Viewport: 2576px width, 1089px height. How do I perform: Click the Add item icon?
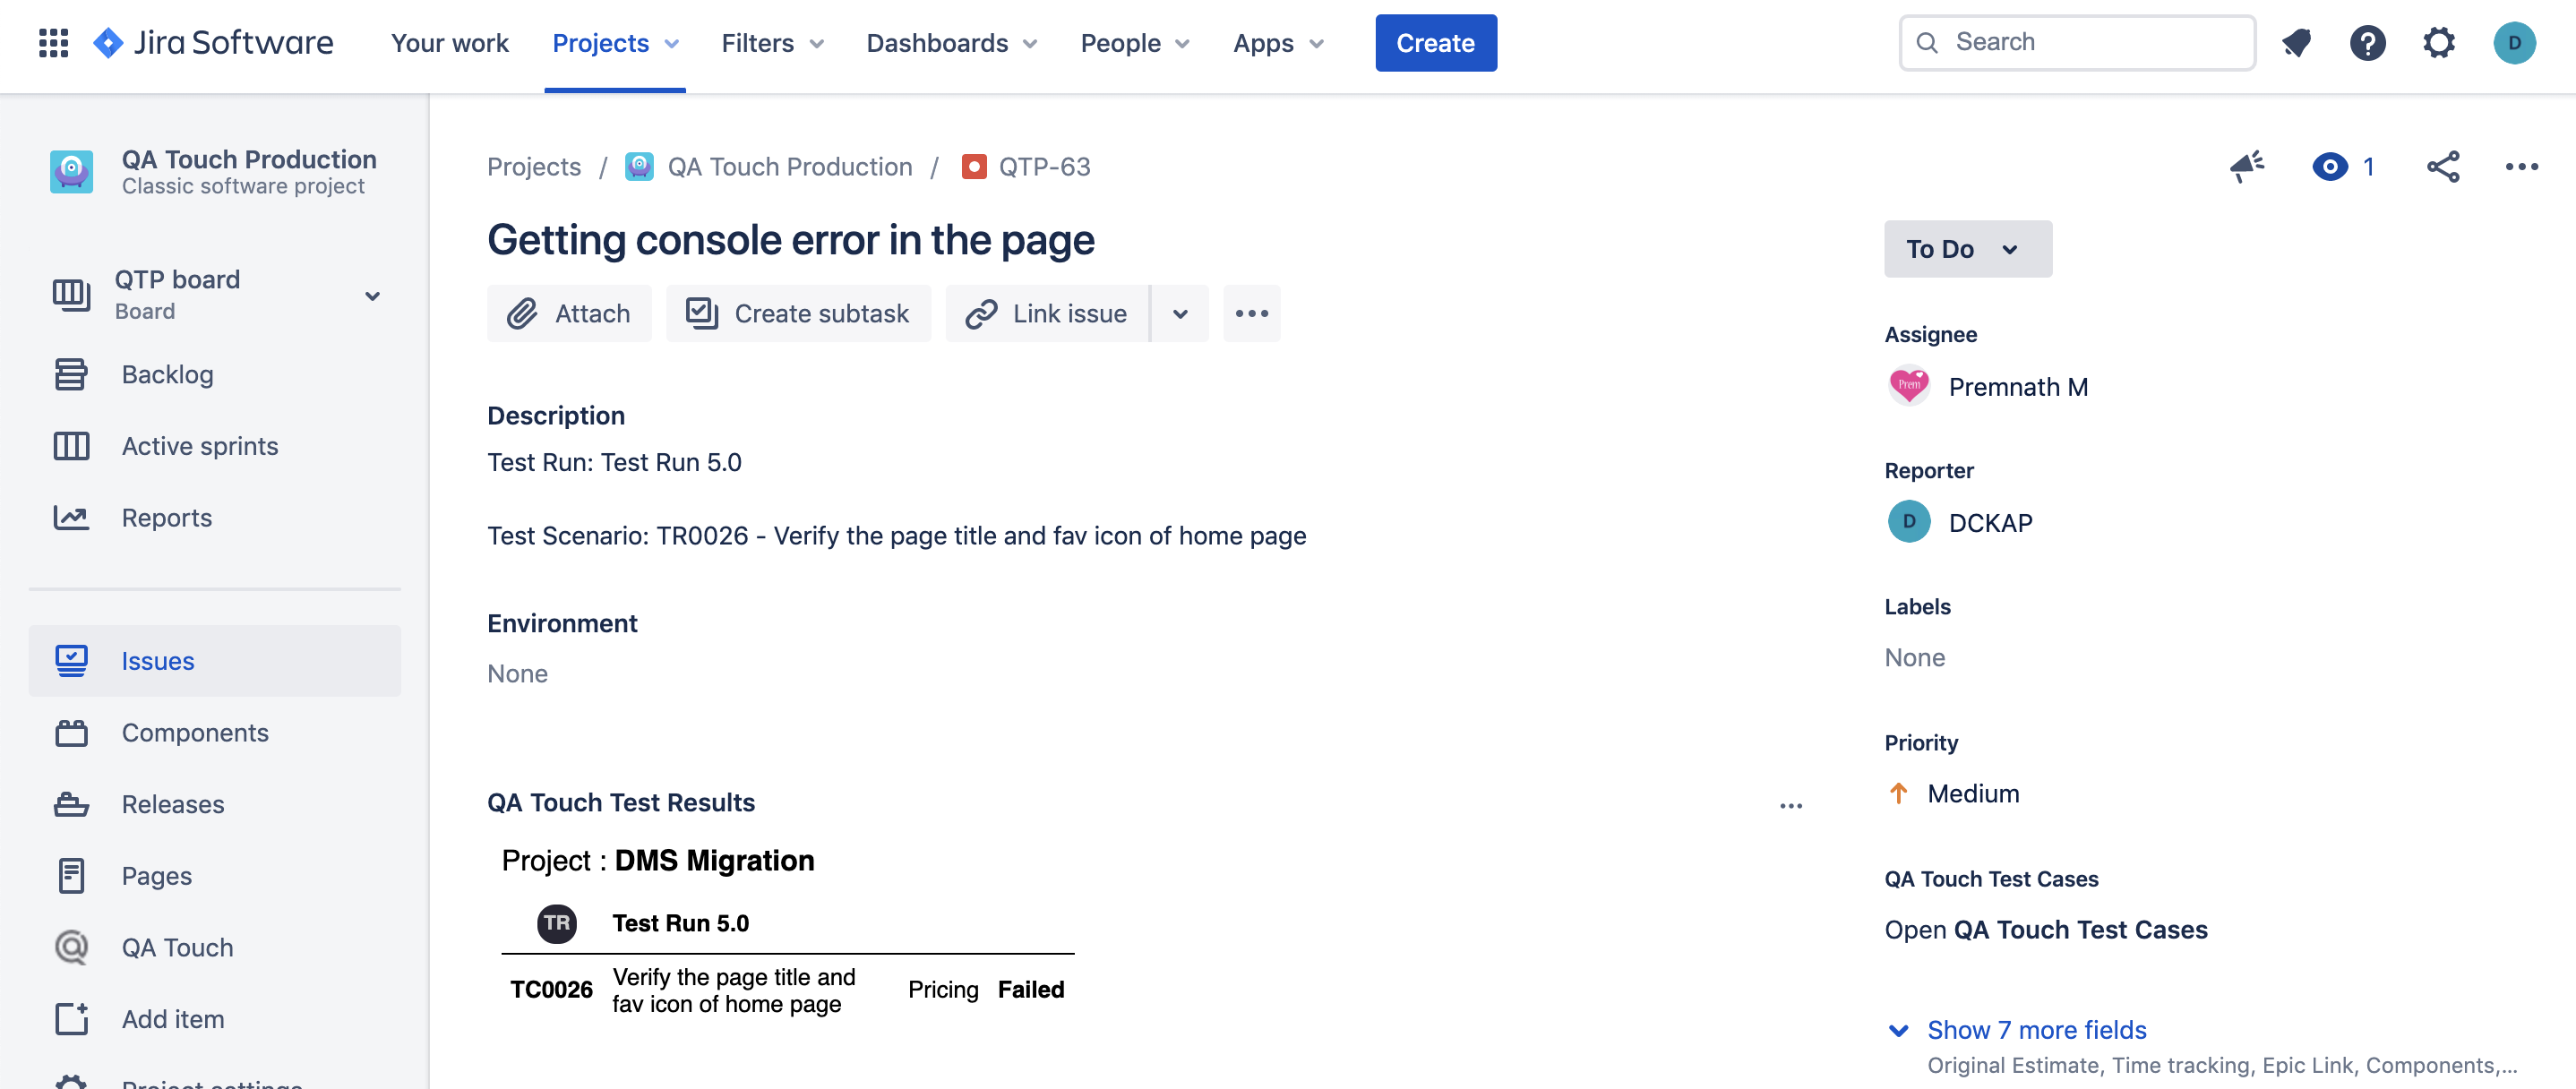point(71,1019)
